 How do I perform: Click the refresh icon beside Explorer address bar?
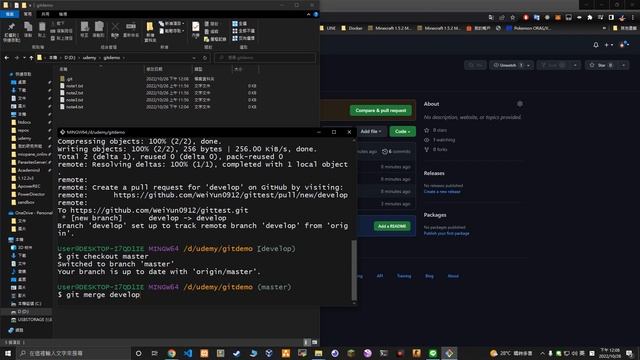(205, 58)
